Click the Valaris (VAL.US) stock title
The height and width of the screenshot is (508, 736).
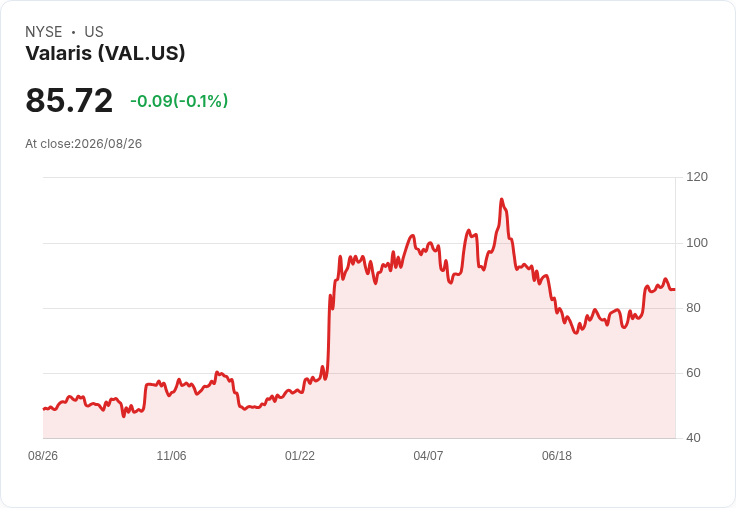tap(105, 53)
